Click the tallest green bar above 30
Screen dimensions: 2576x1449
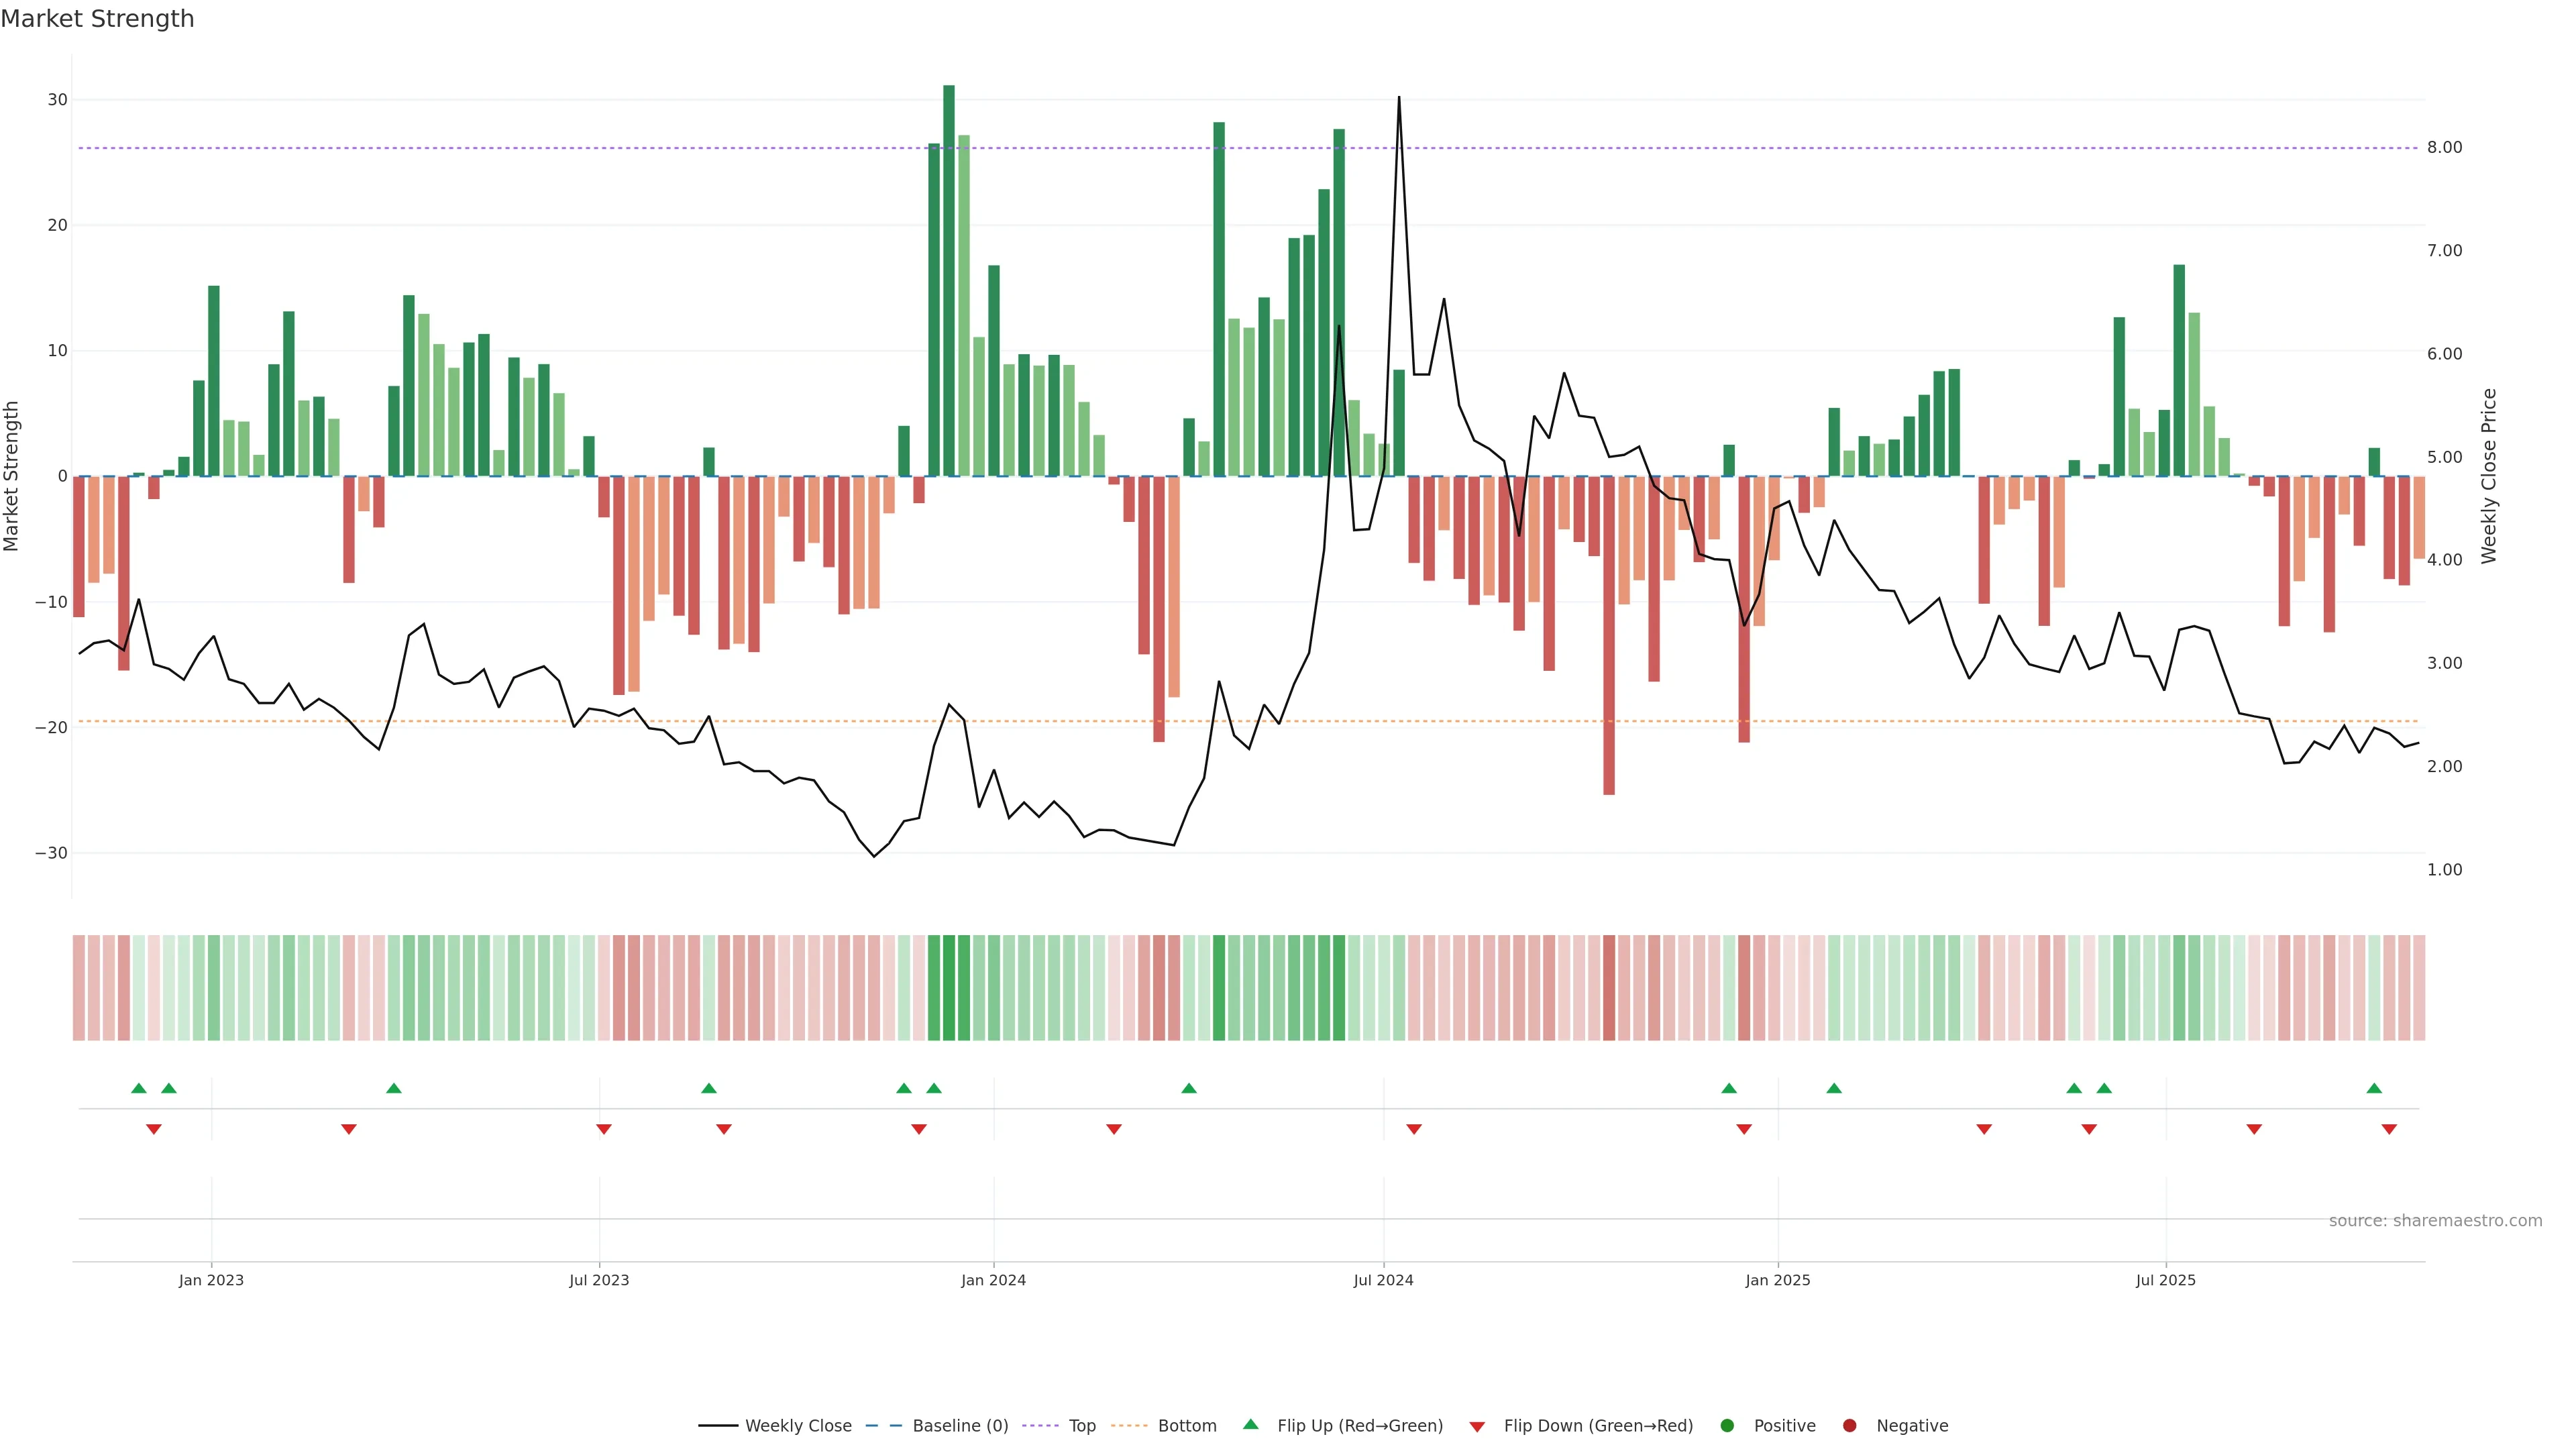click(949, 280)
